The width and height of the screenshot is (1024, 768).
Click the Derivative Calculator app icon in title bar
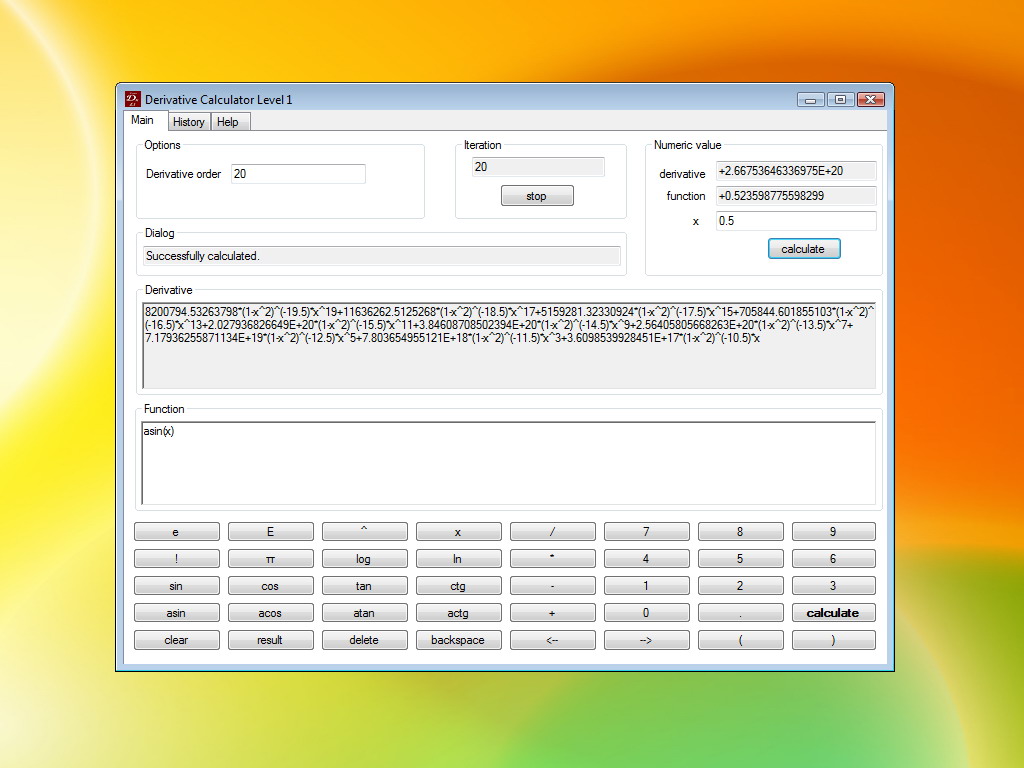(x=133, y=99)
